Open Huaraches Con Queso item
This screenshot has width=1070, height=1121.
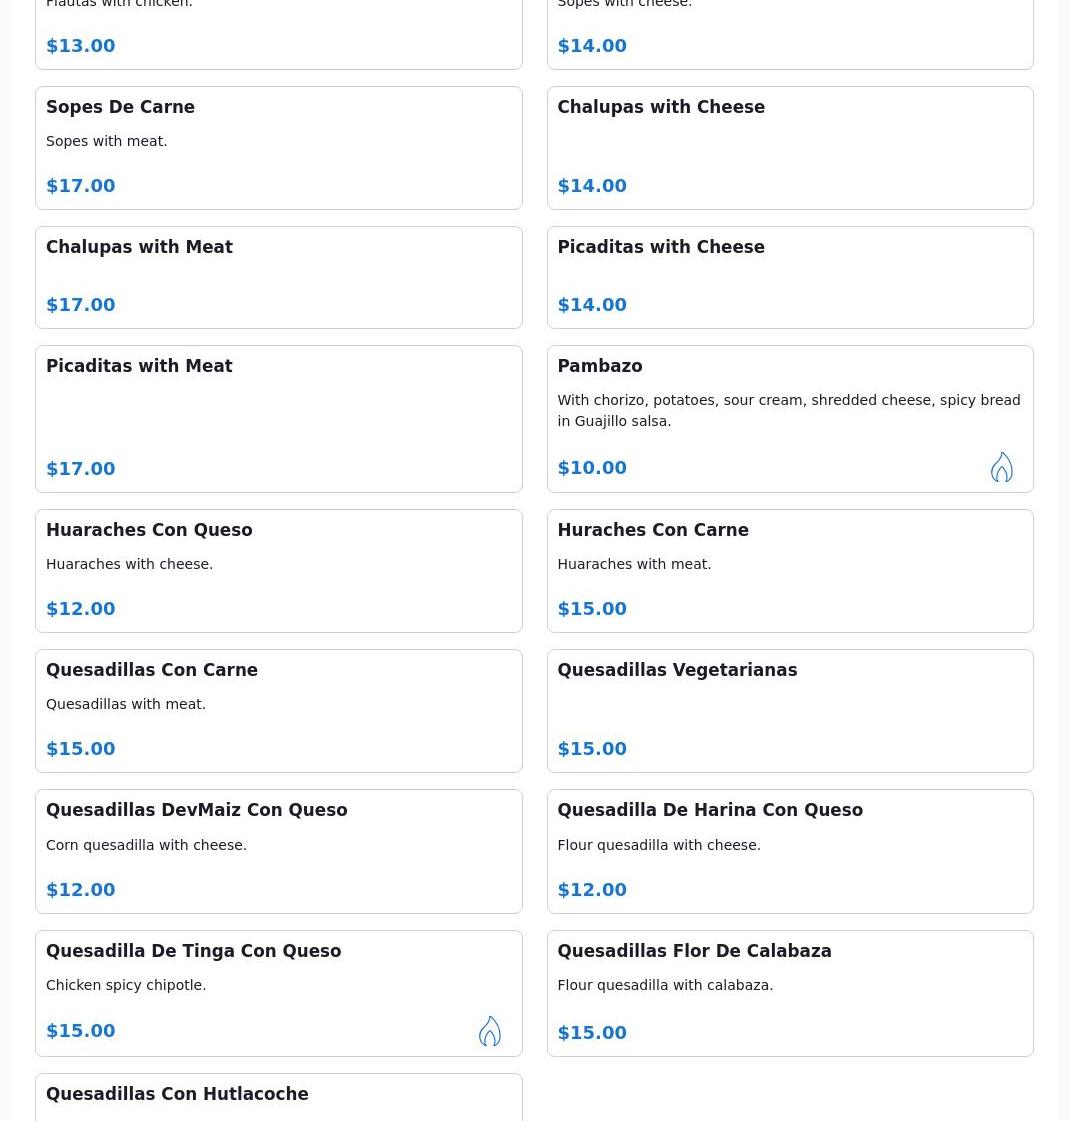(279, 571)
